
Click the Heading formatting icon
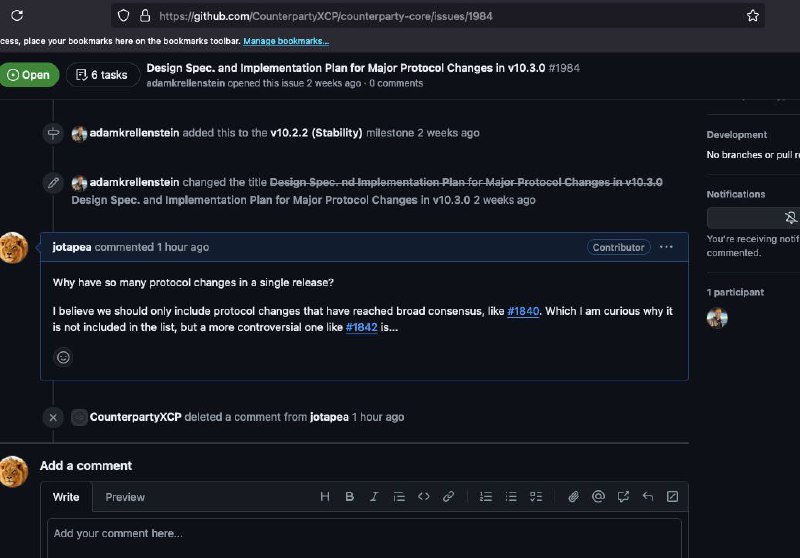point(324,496)
